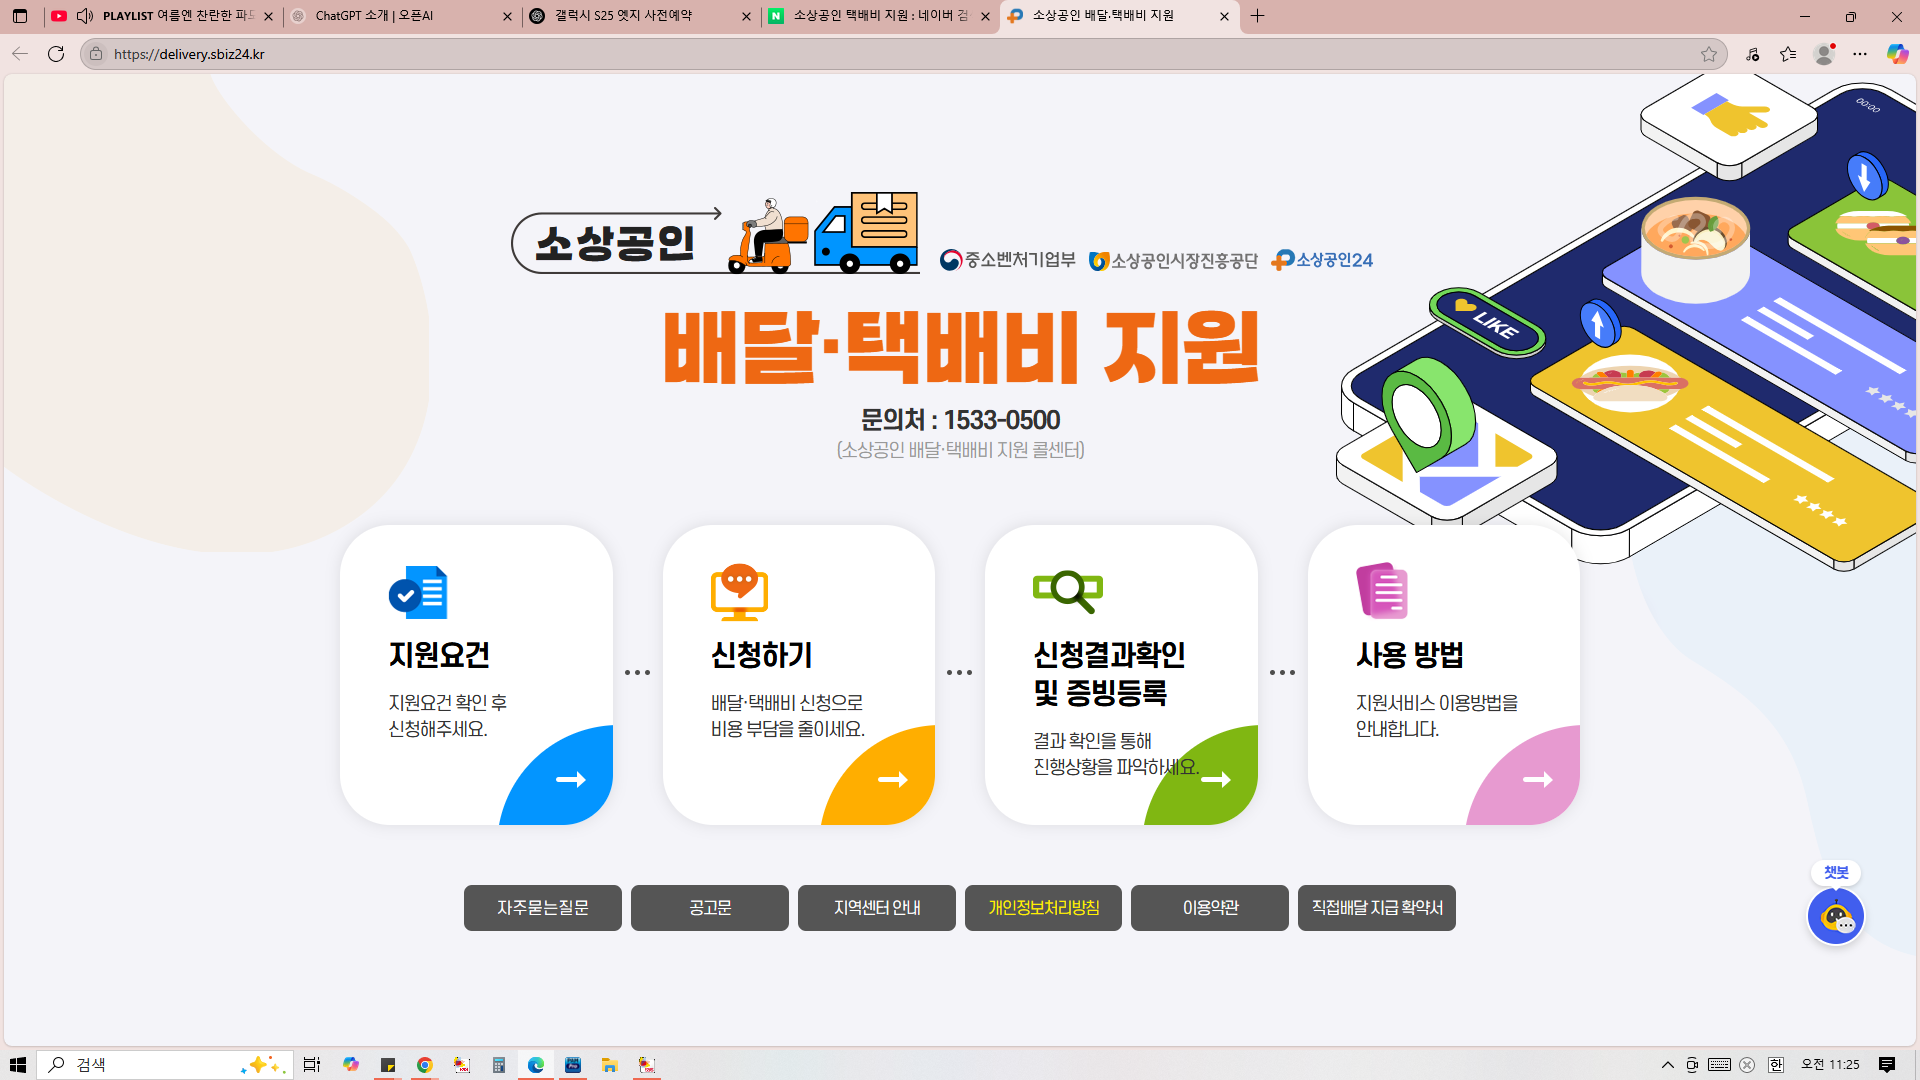Open the 개인정보처리방침 link button

coord(1043,908)
